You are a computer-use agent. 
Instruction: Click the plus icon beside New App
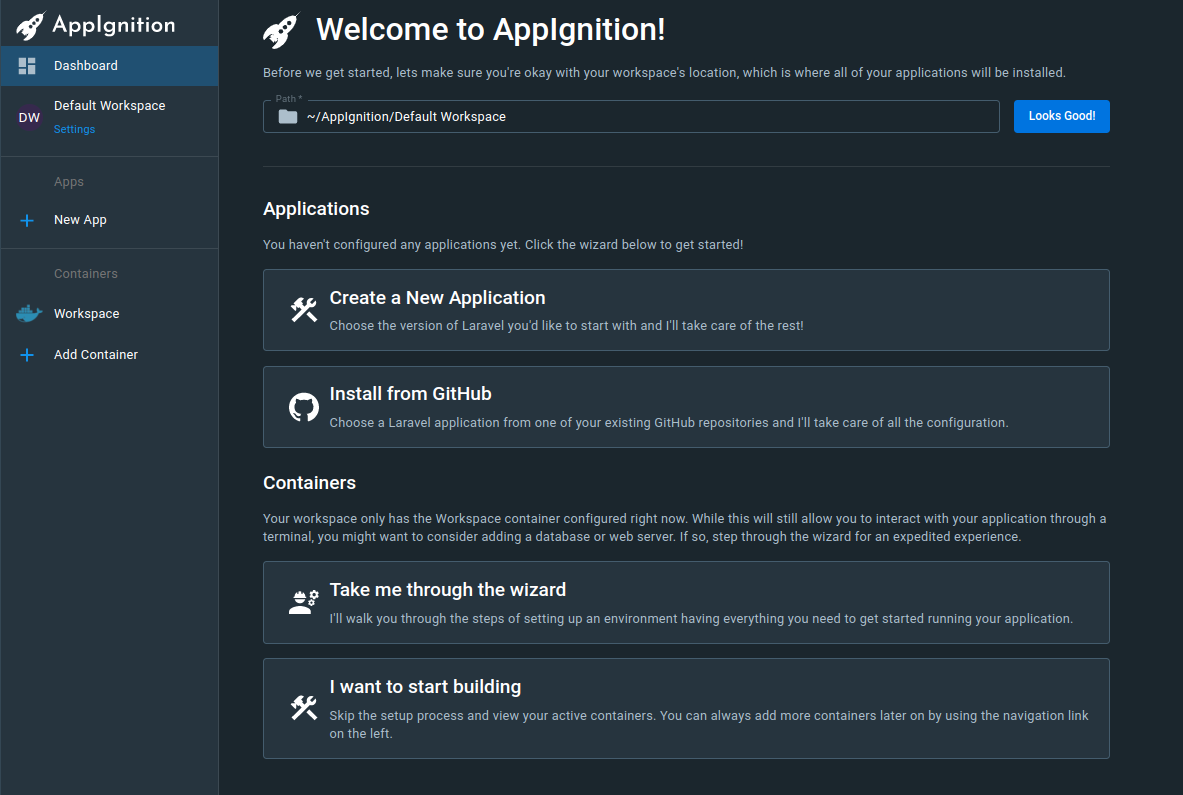[x=26, y=220]
